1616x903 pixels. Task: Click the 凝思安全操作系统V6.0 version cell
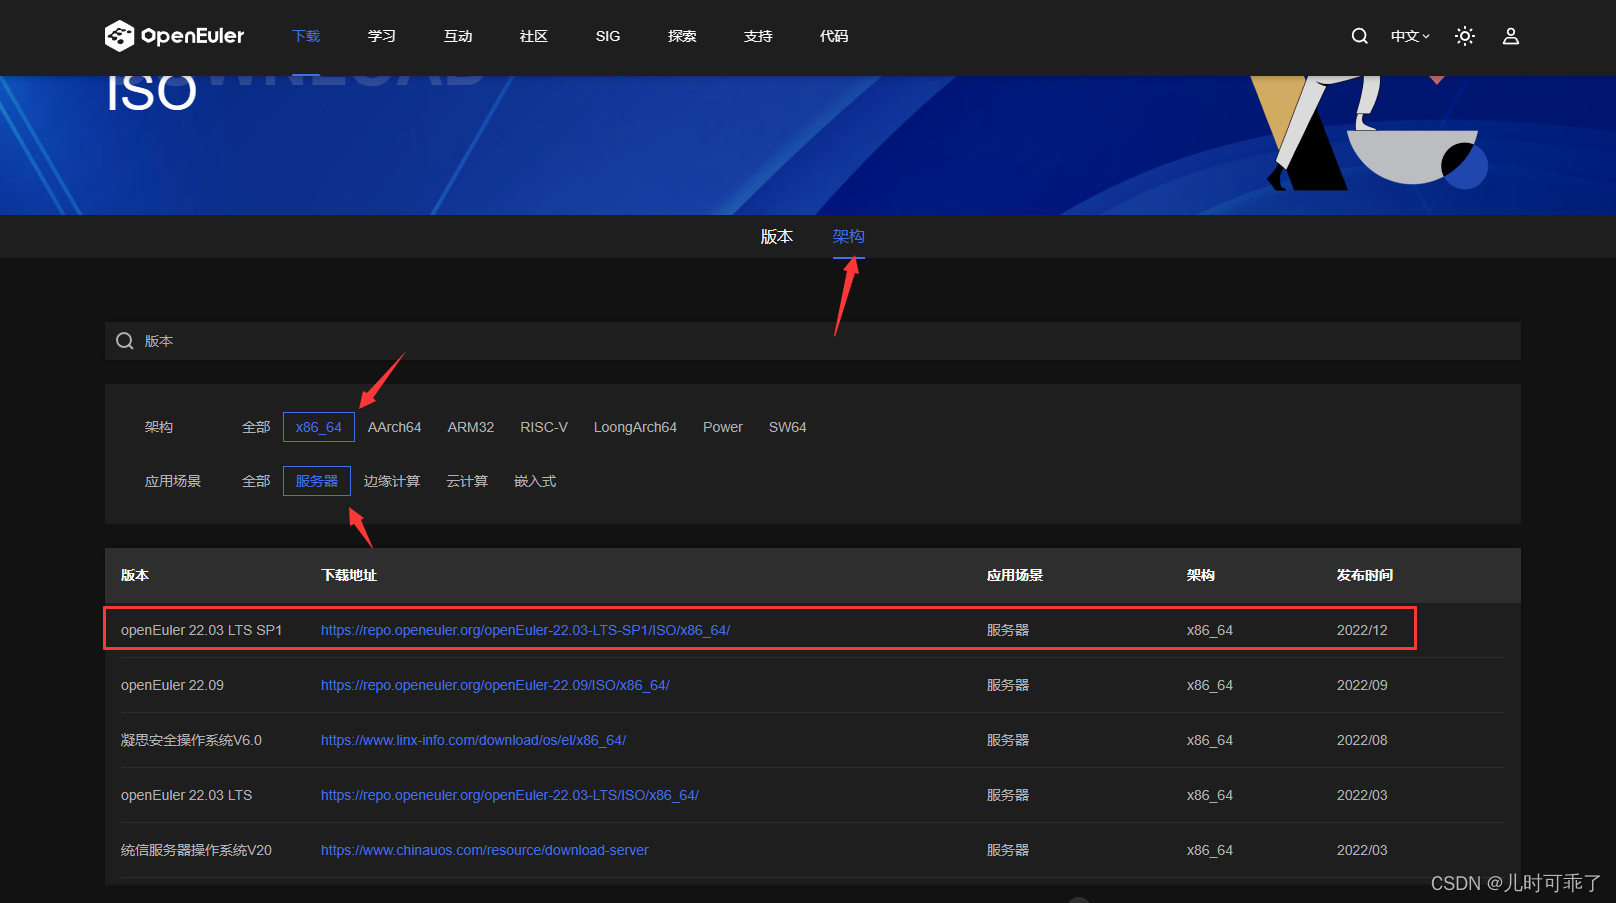point(191,740)
